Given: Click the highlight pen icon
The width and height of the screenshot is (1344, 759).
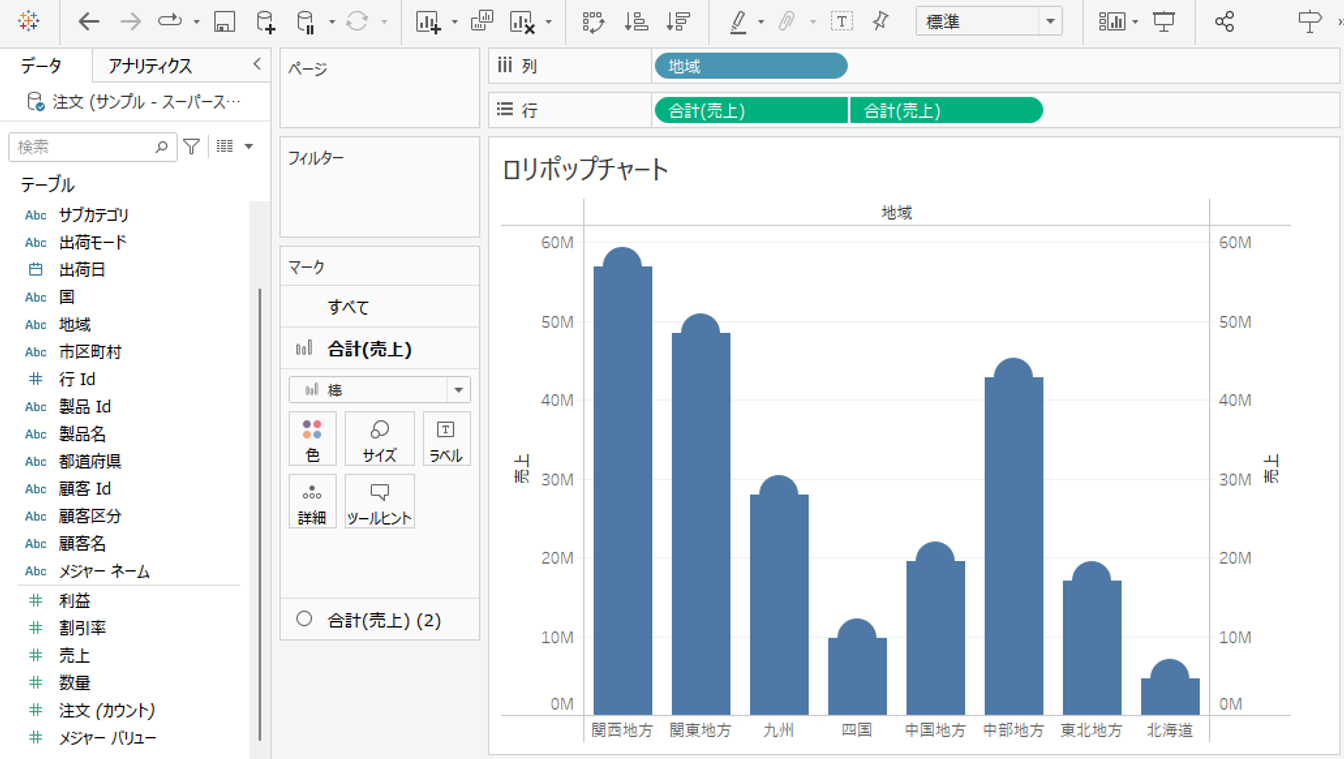Looking at the screenshot, I should (738, 21).
